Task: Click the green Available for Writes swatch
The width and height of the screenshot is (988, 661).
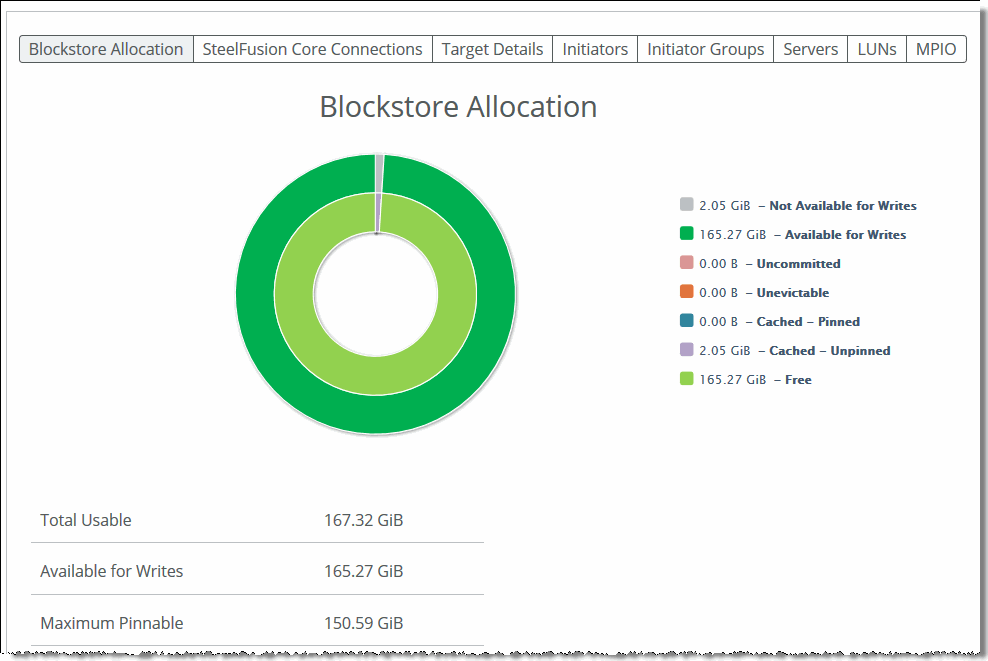Action: pos(686,234)
